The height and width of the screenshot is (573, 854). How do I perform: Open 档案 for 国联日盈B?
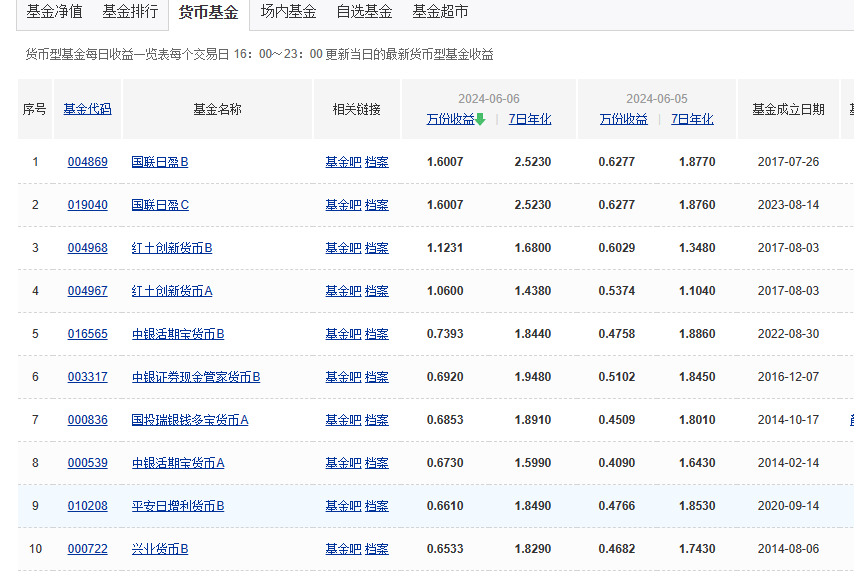tap(376, 162)
